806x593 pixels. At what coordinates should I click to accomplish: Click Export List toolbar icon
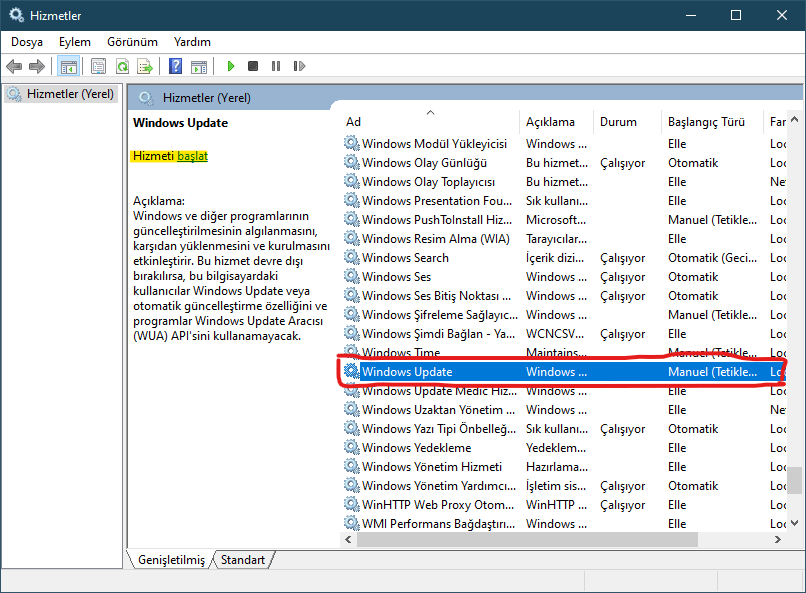point(145,66)
